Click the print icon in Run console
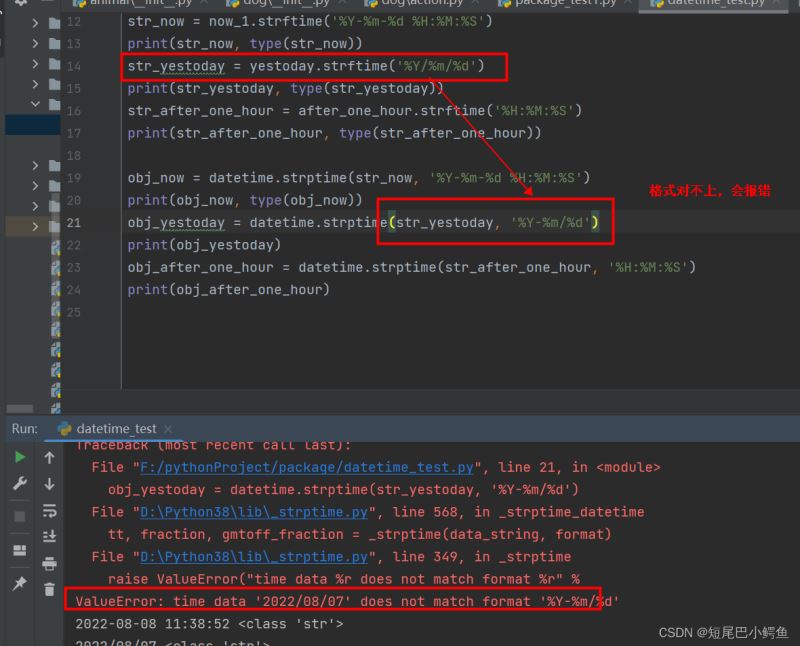Screen dimensions: 800x646 (x=49, y=563)
